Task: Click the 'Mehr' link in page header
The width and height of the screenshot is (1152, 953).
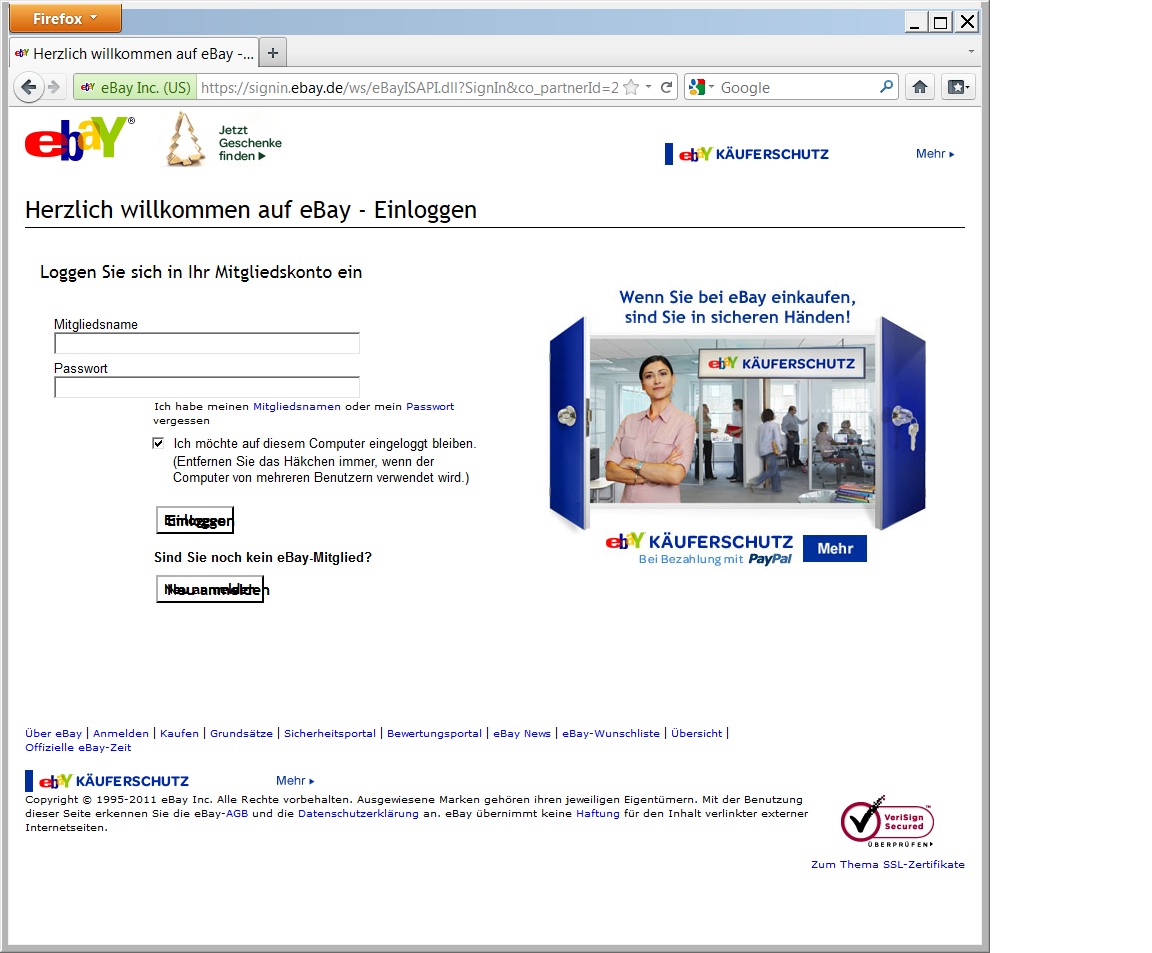Action: coord(935,154)
